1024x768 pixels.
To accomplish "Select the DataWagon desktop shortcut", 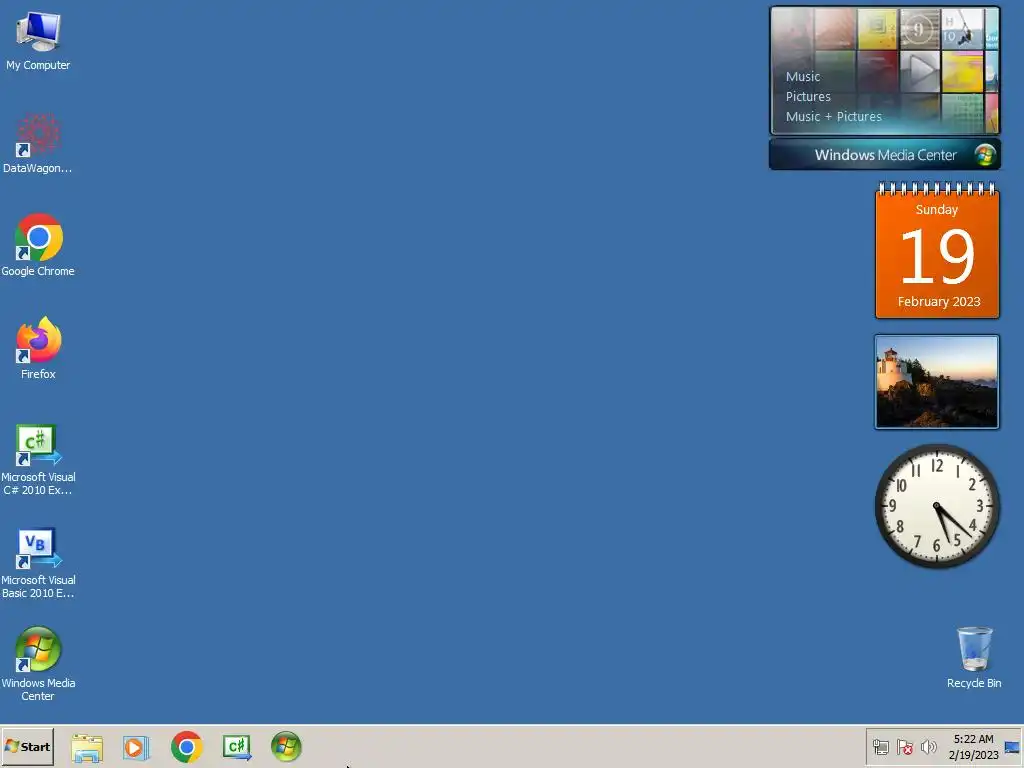I will point(38,144).
